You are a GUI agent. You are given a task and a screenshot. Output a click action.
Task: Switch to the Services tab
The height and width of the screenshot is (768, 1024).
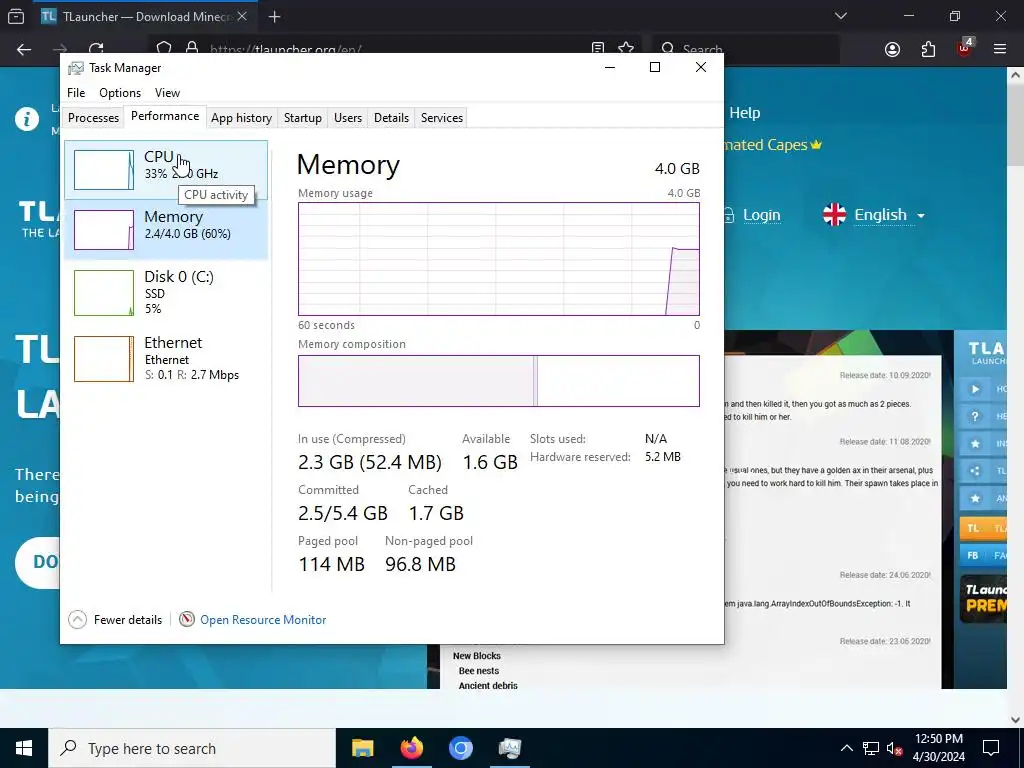441,118
